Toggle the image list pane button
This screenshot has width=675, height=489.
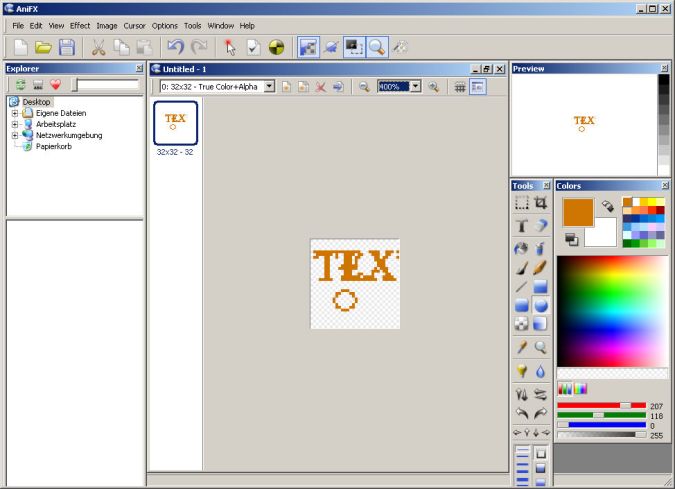coord(477,87)
